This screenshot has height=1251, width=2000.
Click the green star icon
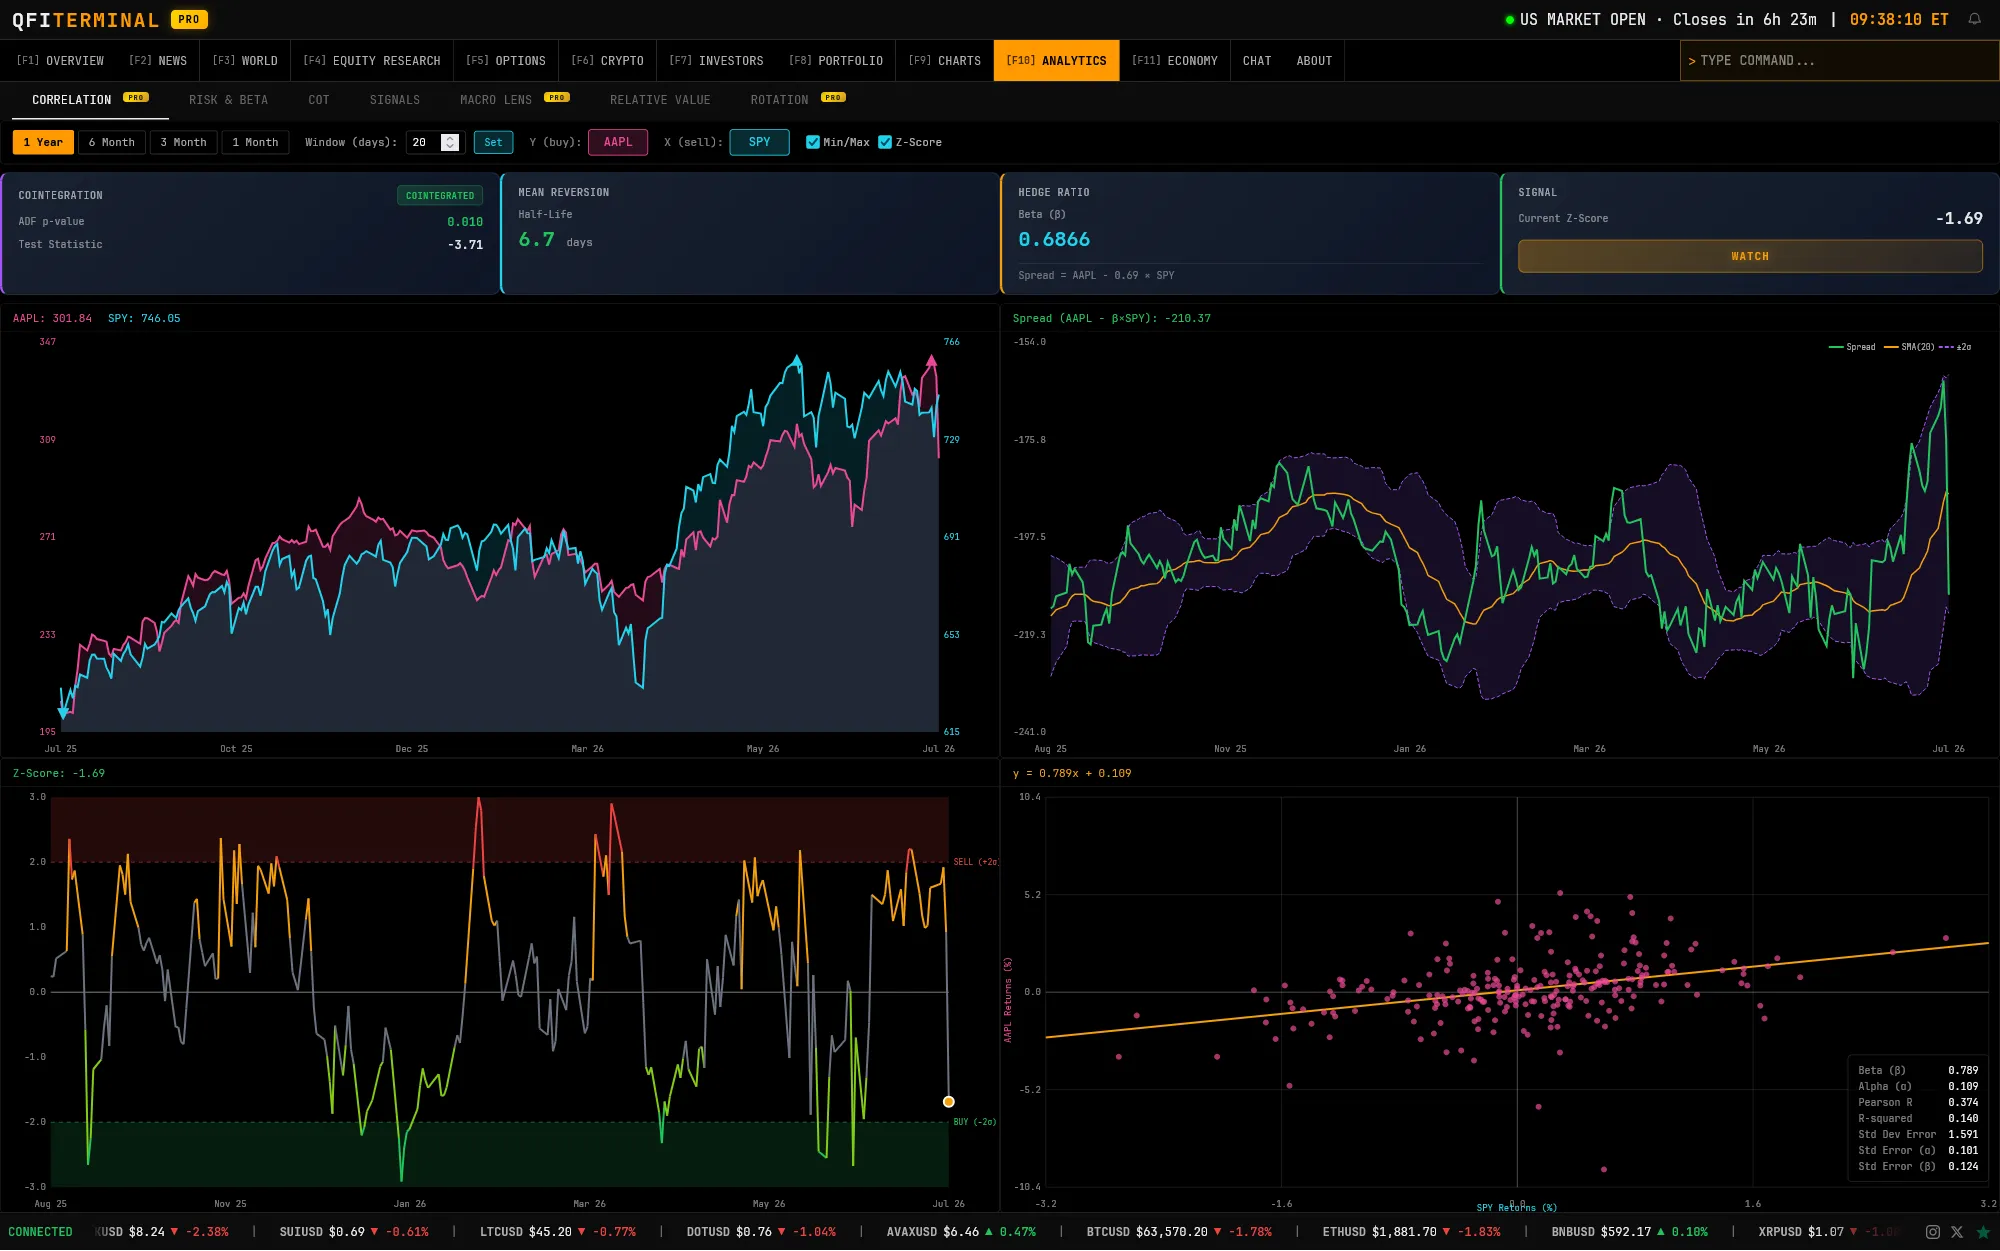(x=1983, y=1232)
